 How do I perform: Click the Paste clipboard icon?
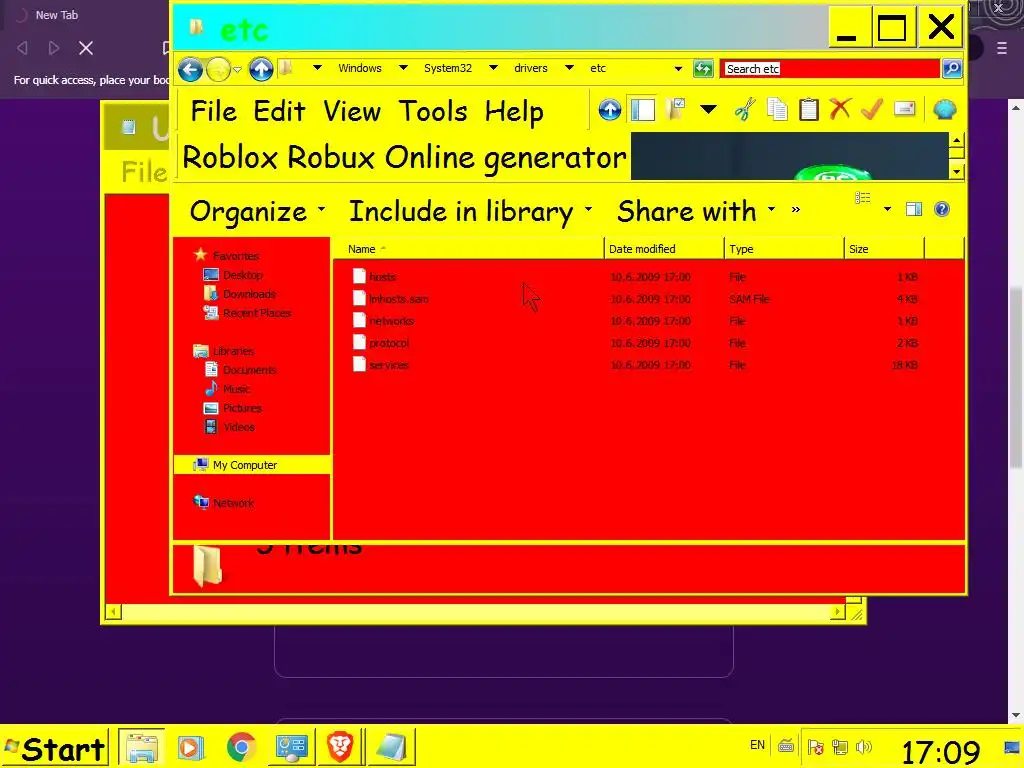tap(808, 110)
